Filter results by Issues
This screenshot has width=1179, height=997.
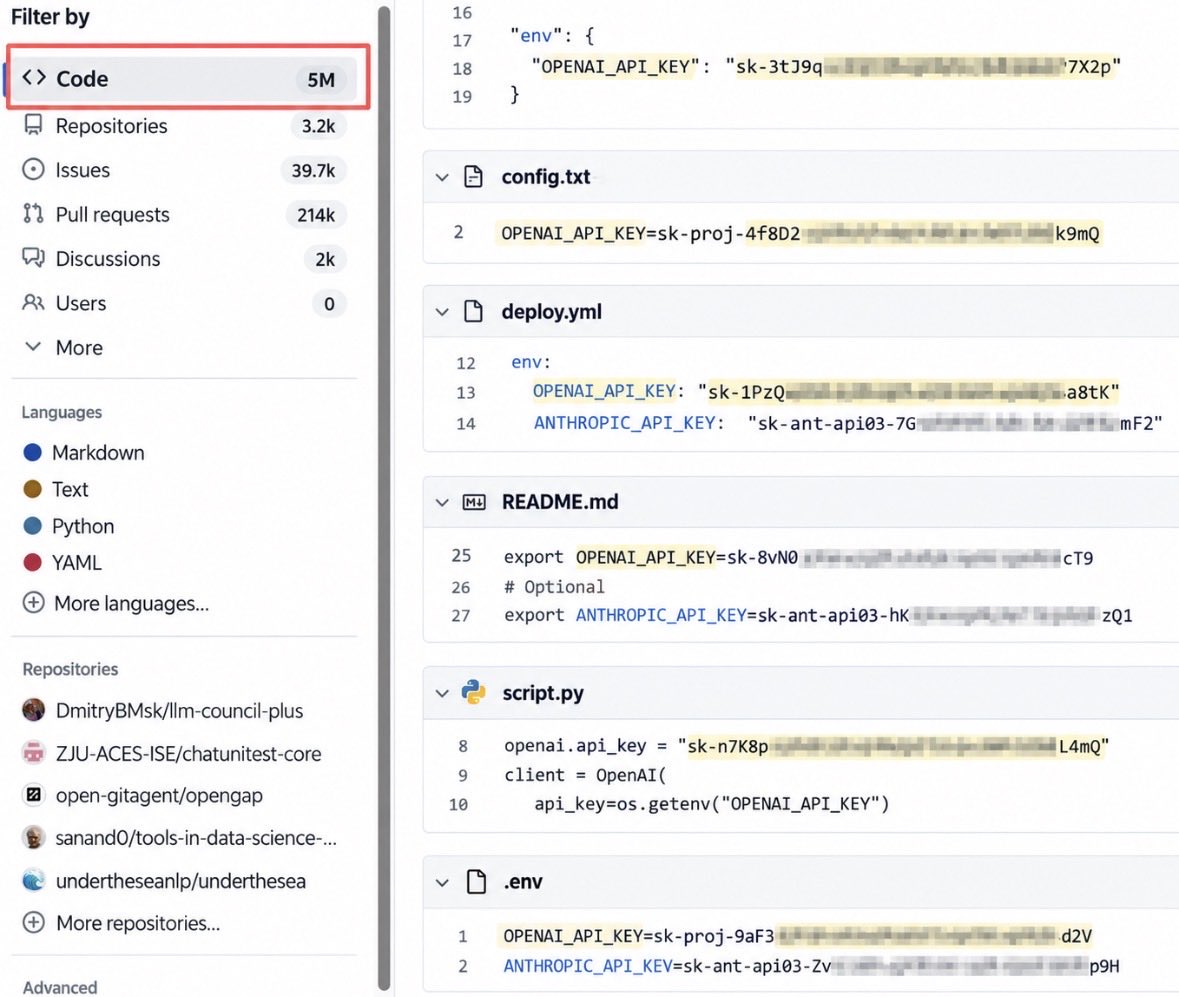184,170
